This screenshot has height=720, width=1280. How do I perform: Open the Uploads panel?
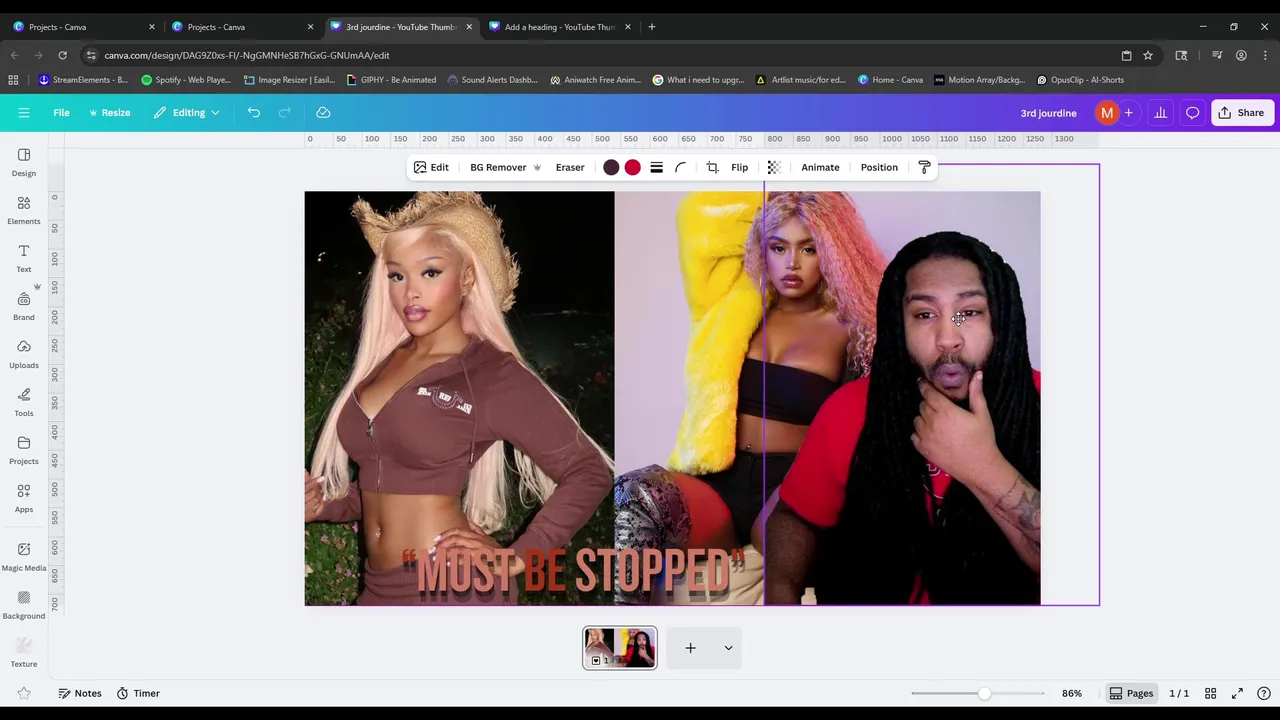(x=24, y=353)
